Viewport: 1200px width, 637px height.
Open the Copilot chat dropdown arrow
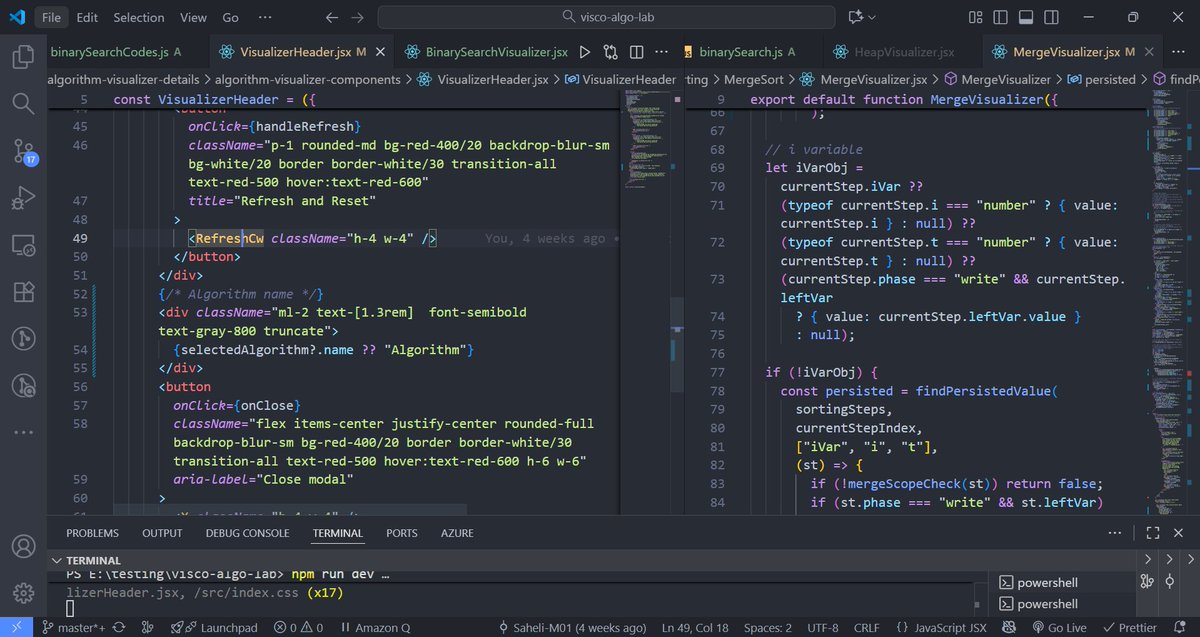[x=872, y=17]
